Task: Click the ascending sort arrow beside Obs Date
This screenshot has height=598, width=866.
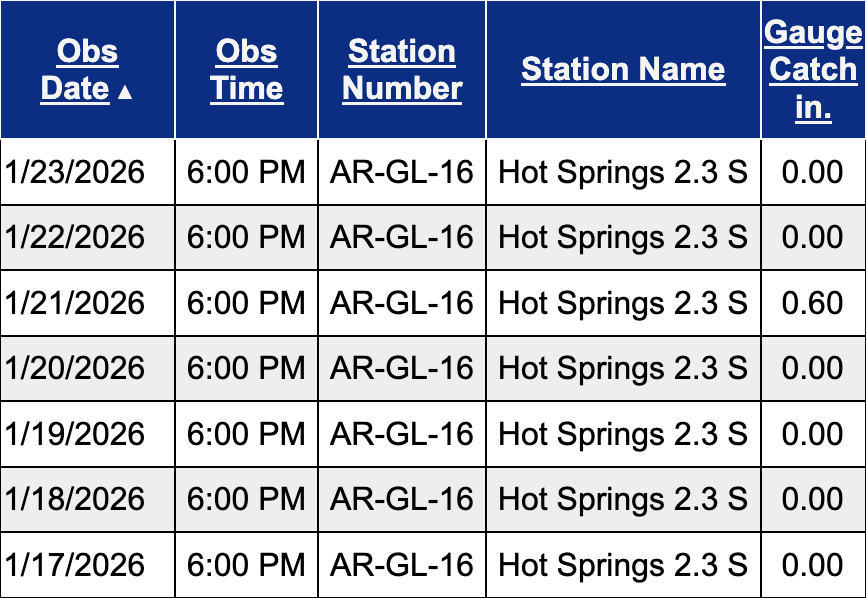Action: [125, 93]
